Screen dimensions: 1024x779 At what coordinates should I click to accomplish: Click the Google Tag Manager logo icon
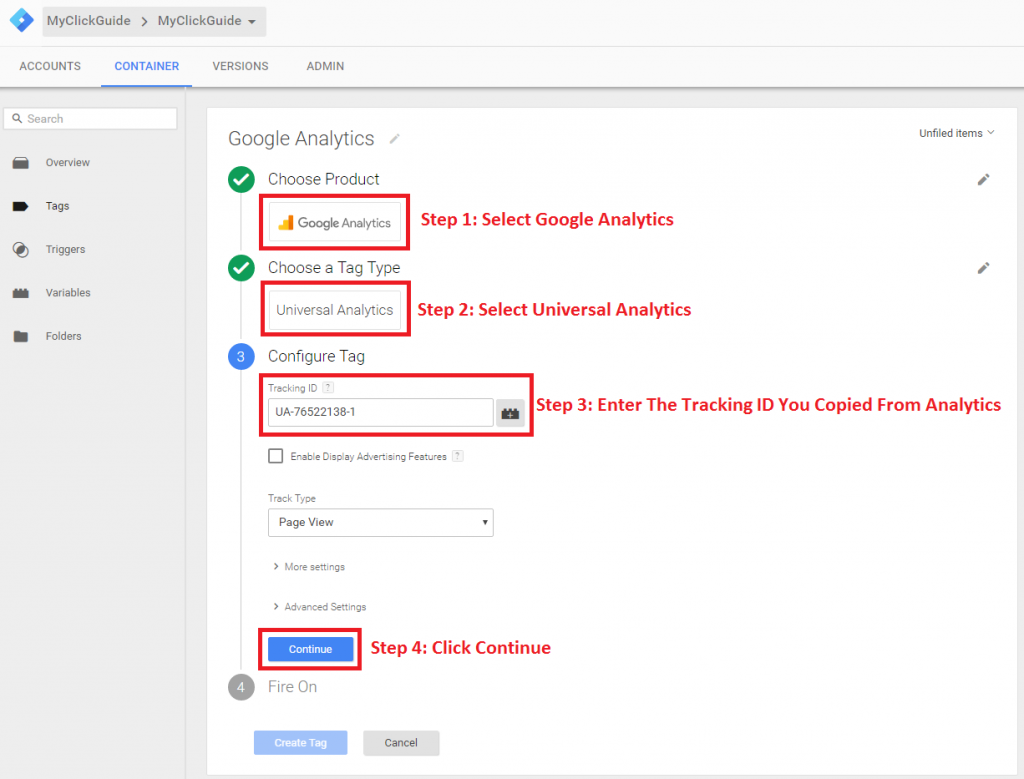point(21,21)
